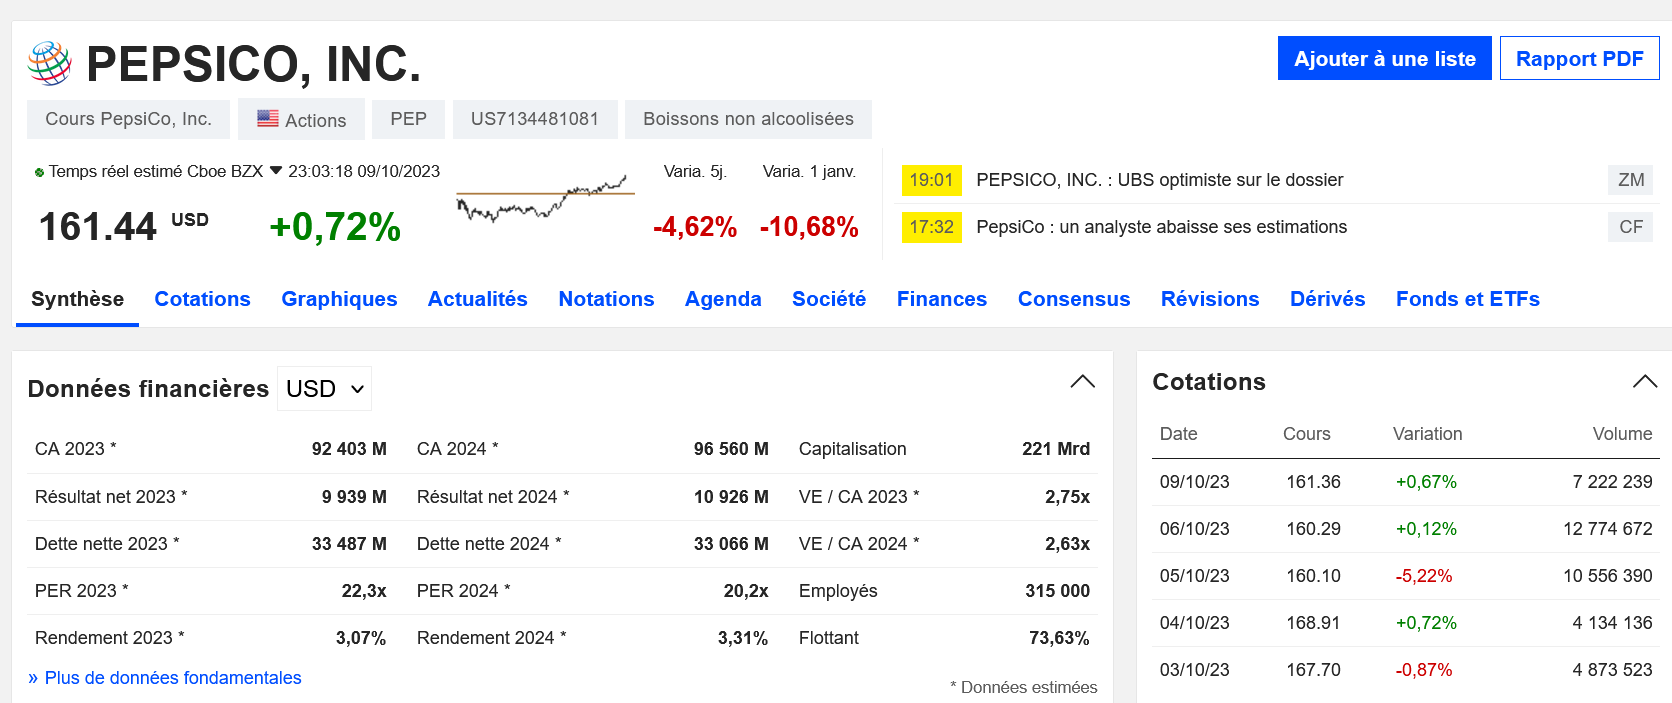Collapse the Cotations panel
Screen dimensions: 1672x703
[1645, 382]
